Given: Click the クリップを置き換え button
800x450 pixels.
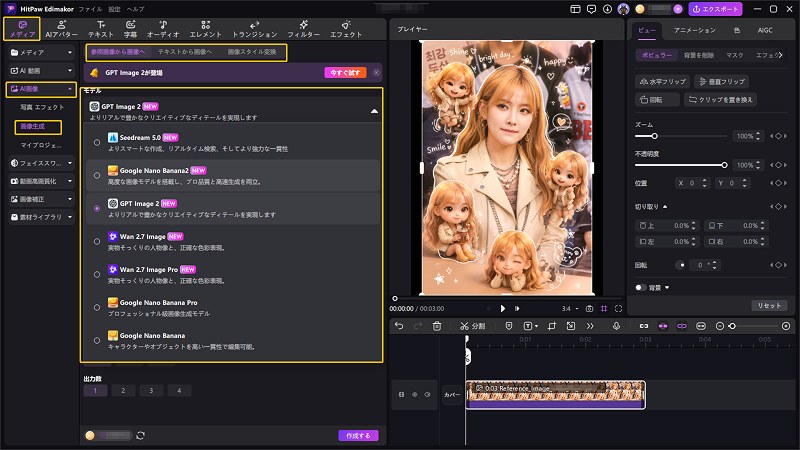Looking at the screenshot, I should [x=720, y=99].
